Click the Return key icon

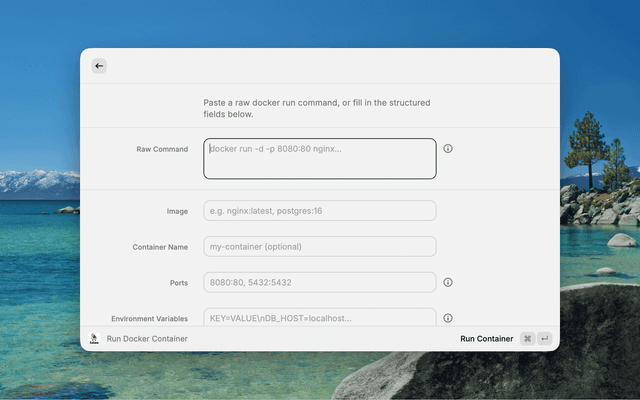(545, 339)
